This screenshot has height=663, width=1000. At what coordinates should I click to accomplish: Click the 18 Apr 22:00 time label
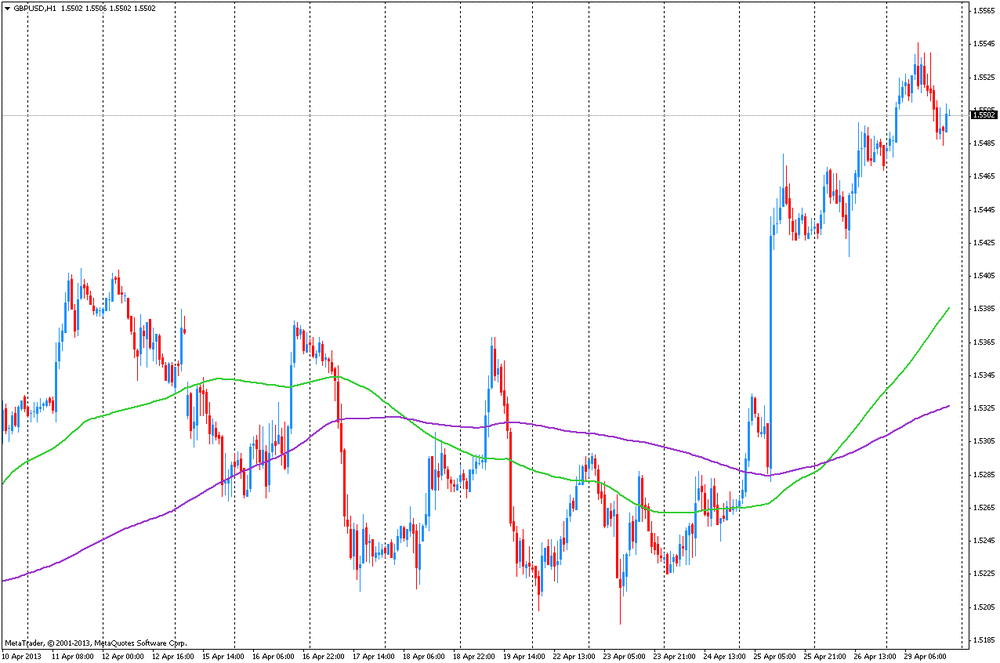point(474,656)
